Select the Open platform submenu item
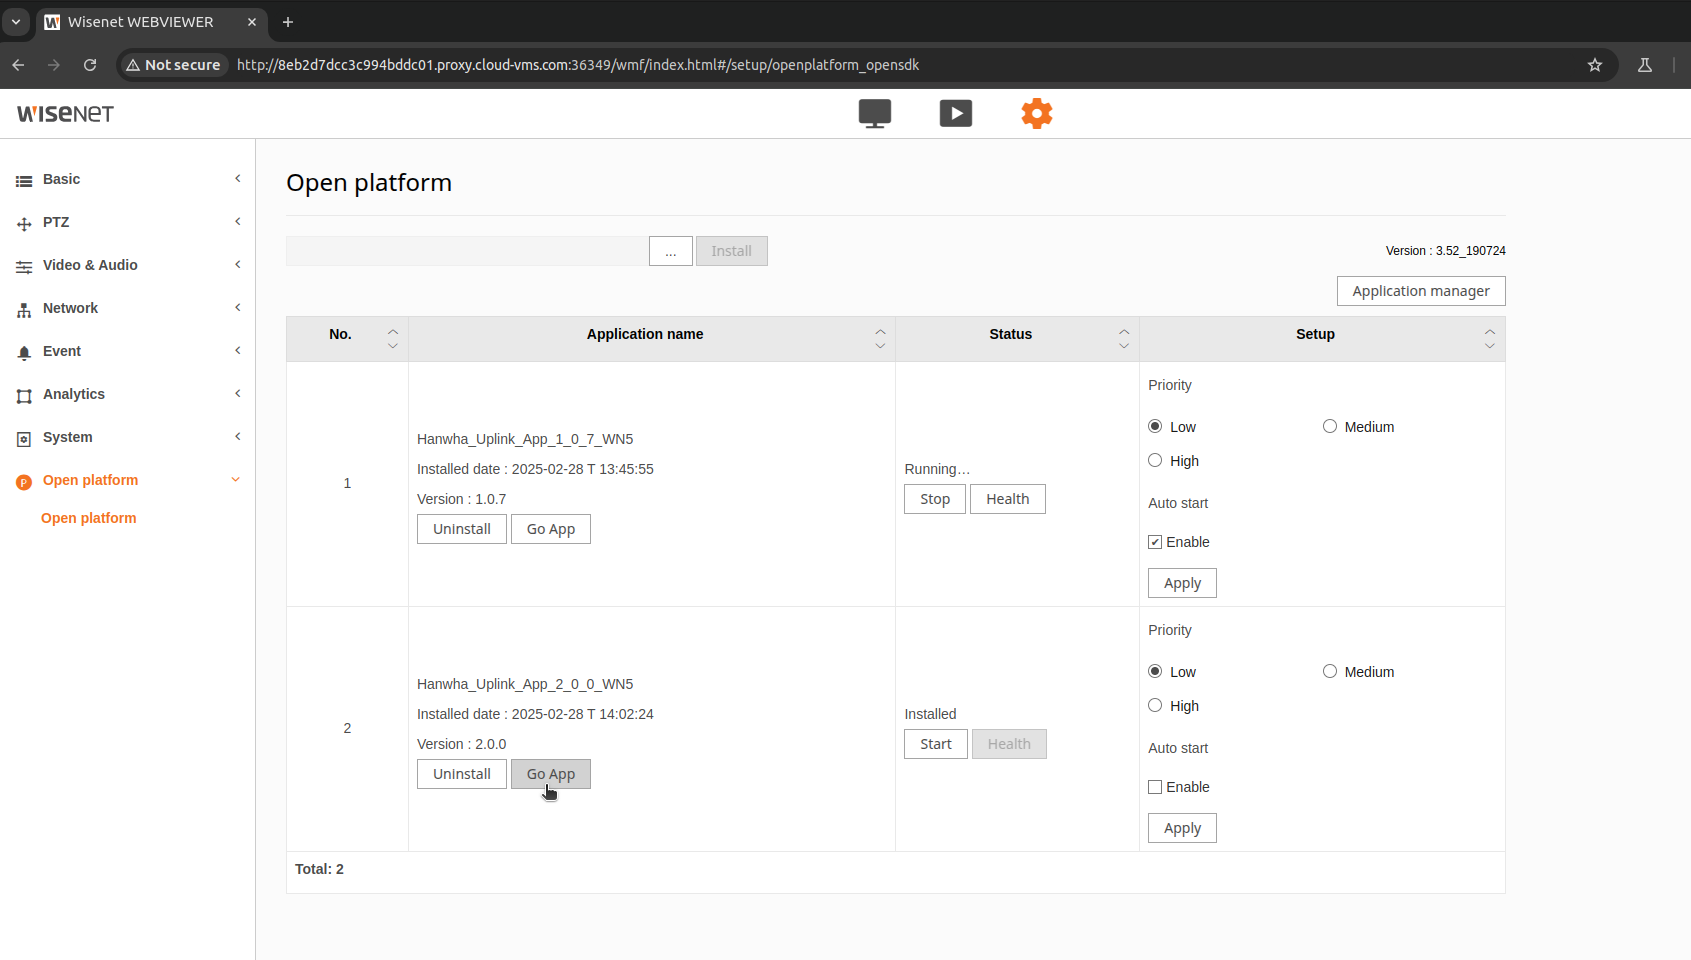Viewport: 1691px width, 960px height. pos(89,518)
